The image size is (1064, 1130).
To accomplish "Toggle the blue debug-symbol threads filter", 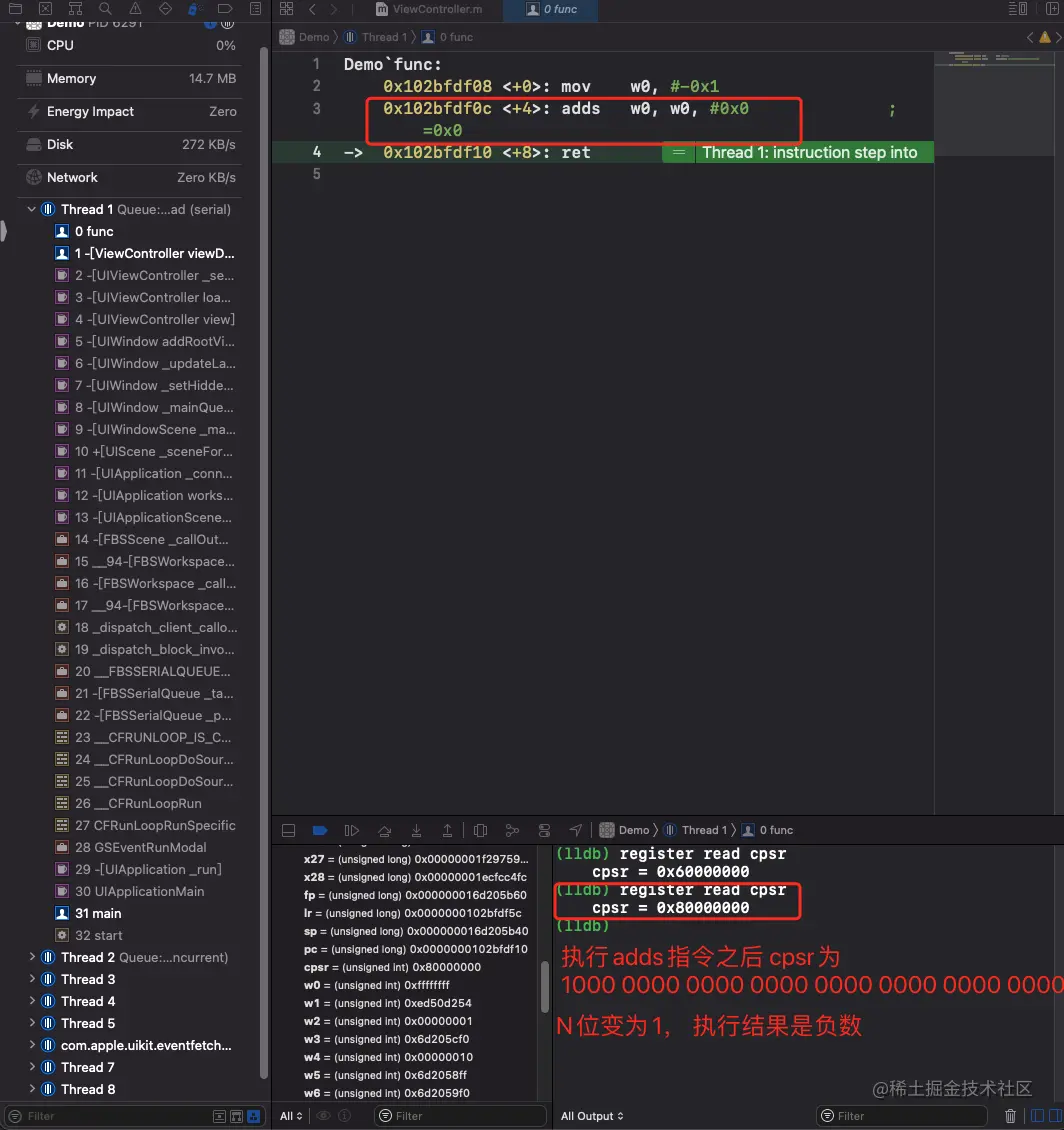I will coord(253,1116).
